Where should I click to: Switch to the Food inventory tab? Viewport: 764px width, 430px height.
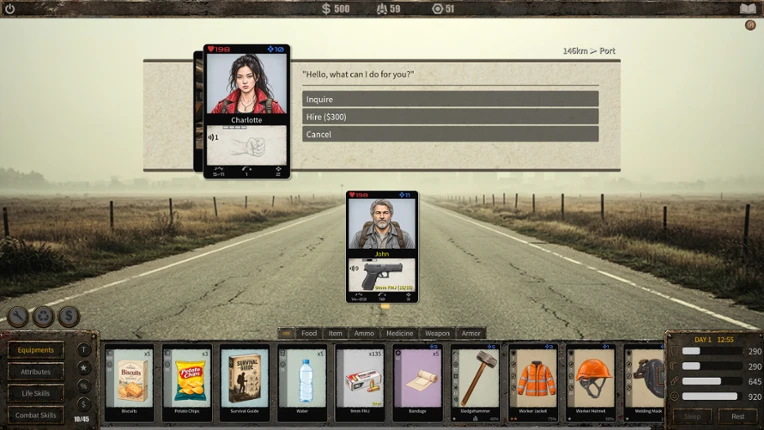coord(309,333)
